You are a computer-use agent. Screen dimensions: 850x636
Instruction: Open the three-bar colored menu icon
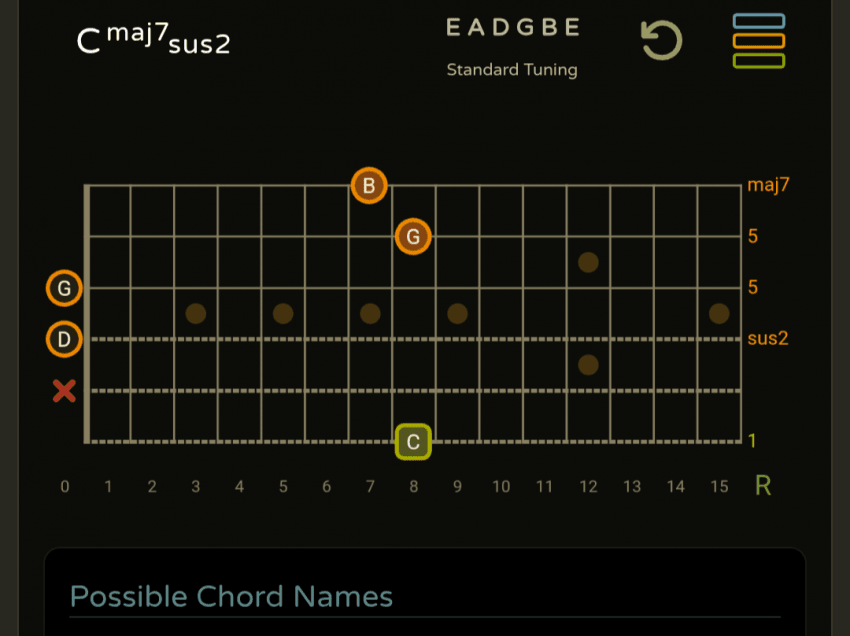click(758, 41)
